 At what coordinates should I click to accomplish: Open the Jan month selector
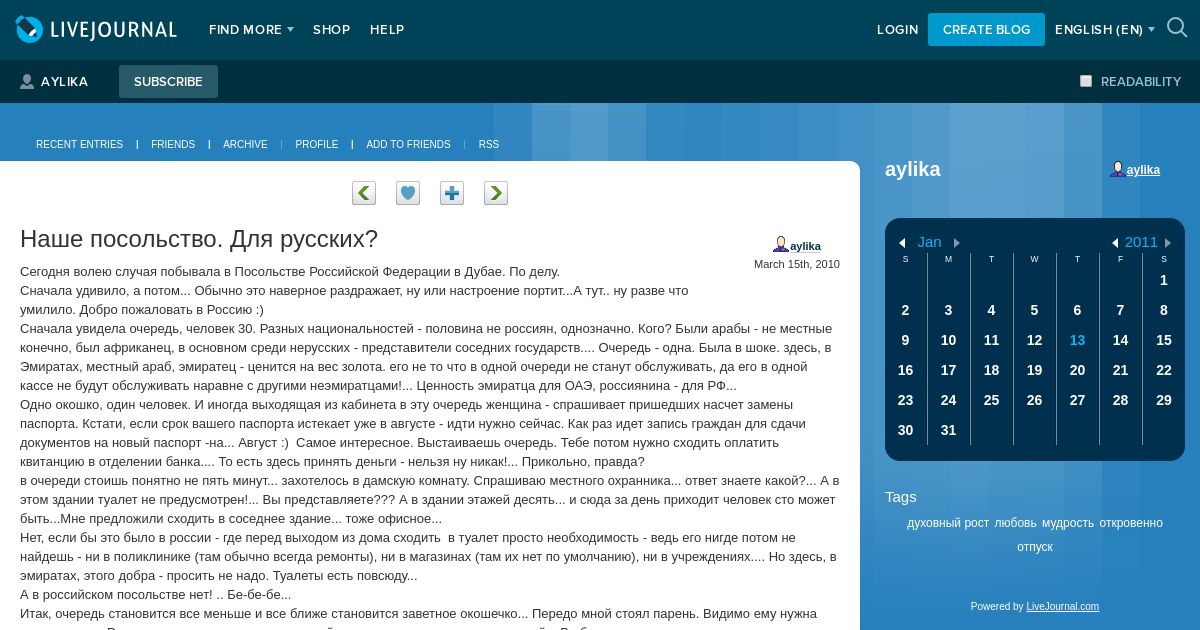(x=929, y=242)
